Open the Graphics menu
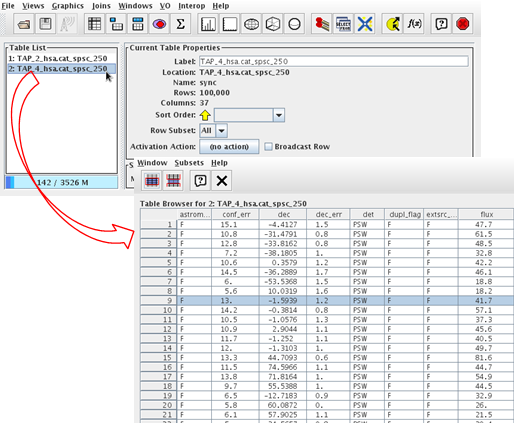The width and height of the screenshot is (518, 426). (68, 6)
